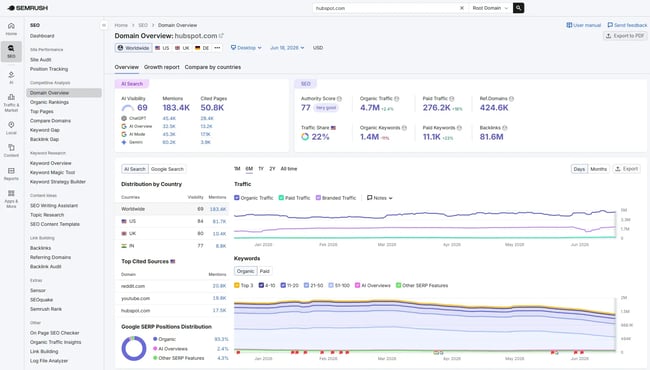The height and width of the screenshot is (370, 650).
Task: Click Organic Keywords info icon
Action: (x=404, y=128)
